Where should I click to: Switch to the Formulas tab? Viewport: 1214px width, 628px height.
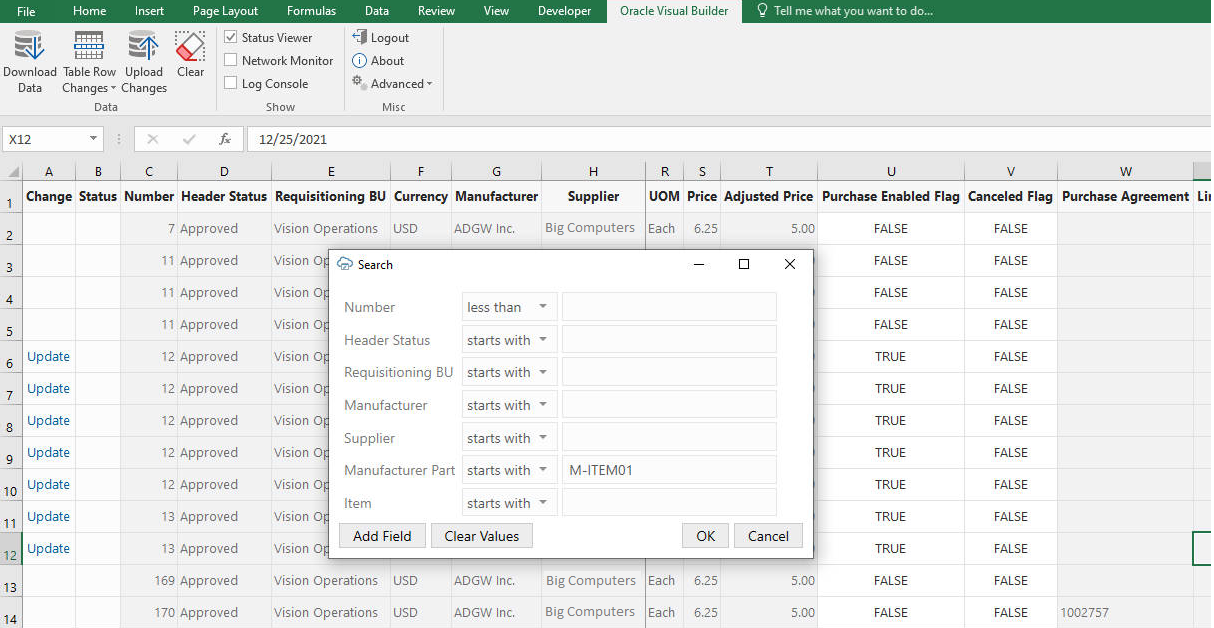311,11
